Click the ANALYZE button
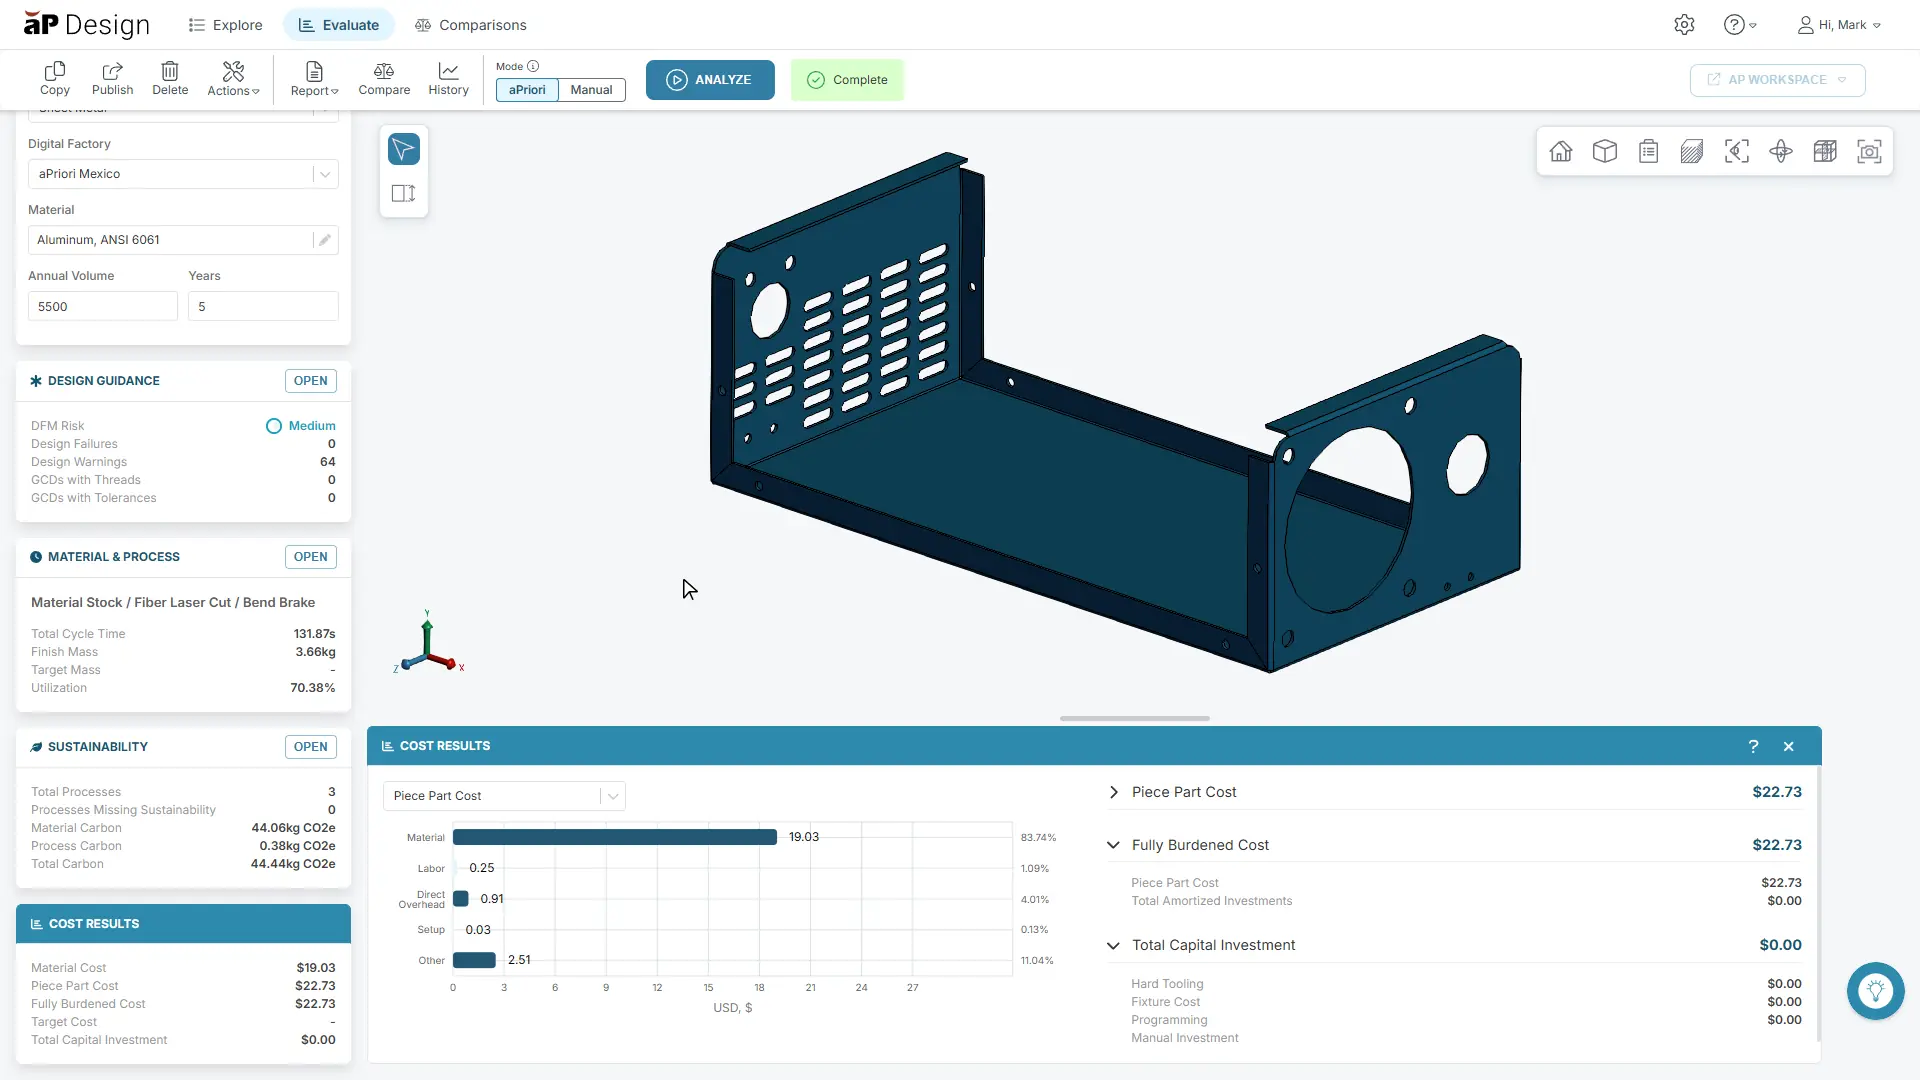 point(710,80)
